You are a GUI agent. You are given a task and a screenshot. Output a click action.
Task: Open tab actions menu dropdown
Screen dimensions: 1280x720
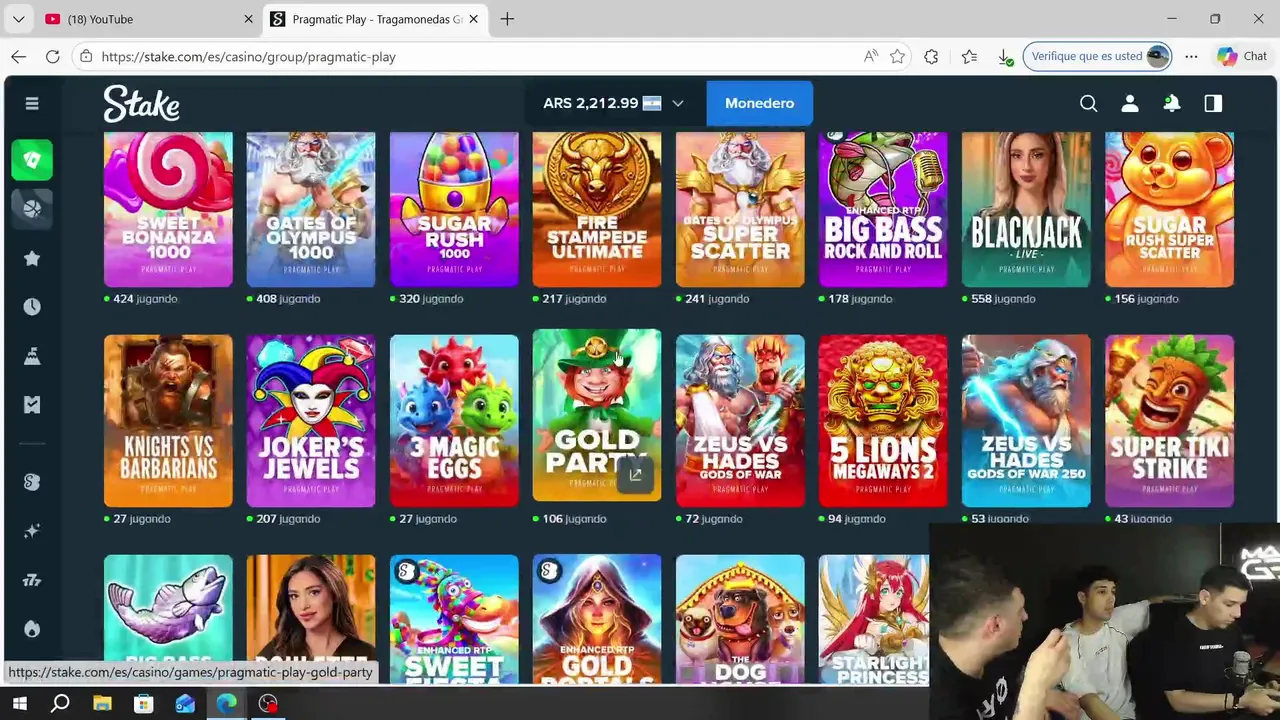[19, 19]
